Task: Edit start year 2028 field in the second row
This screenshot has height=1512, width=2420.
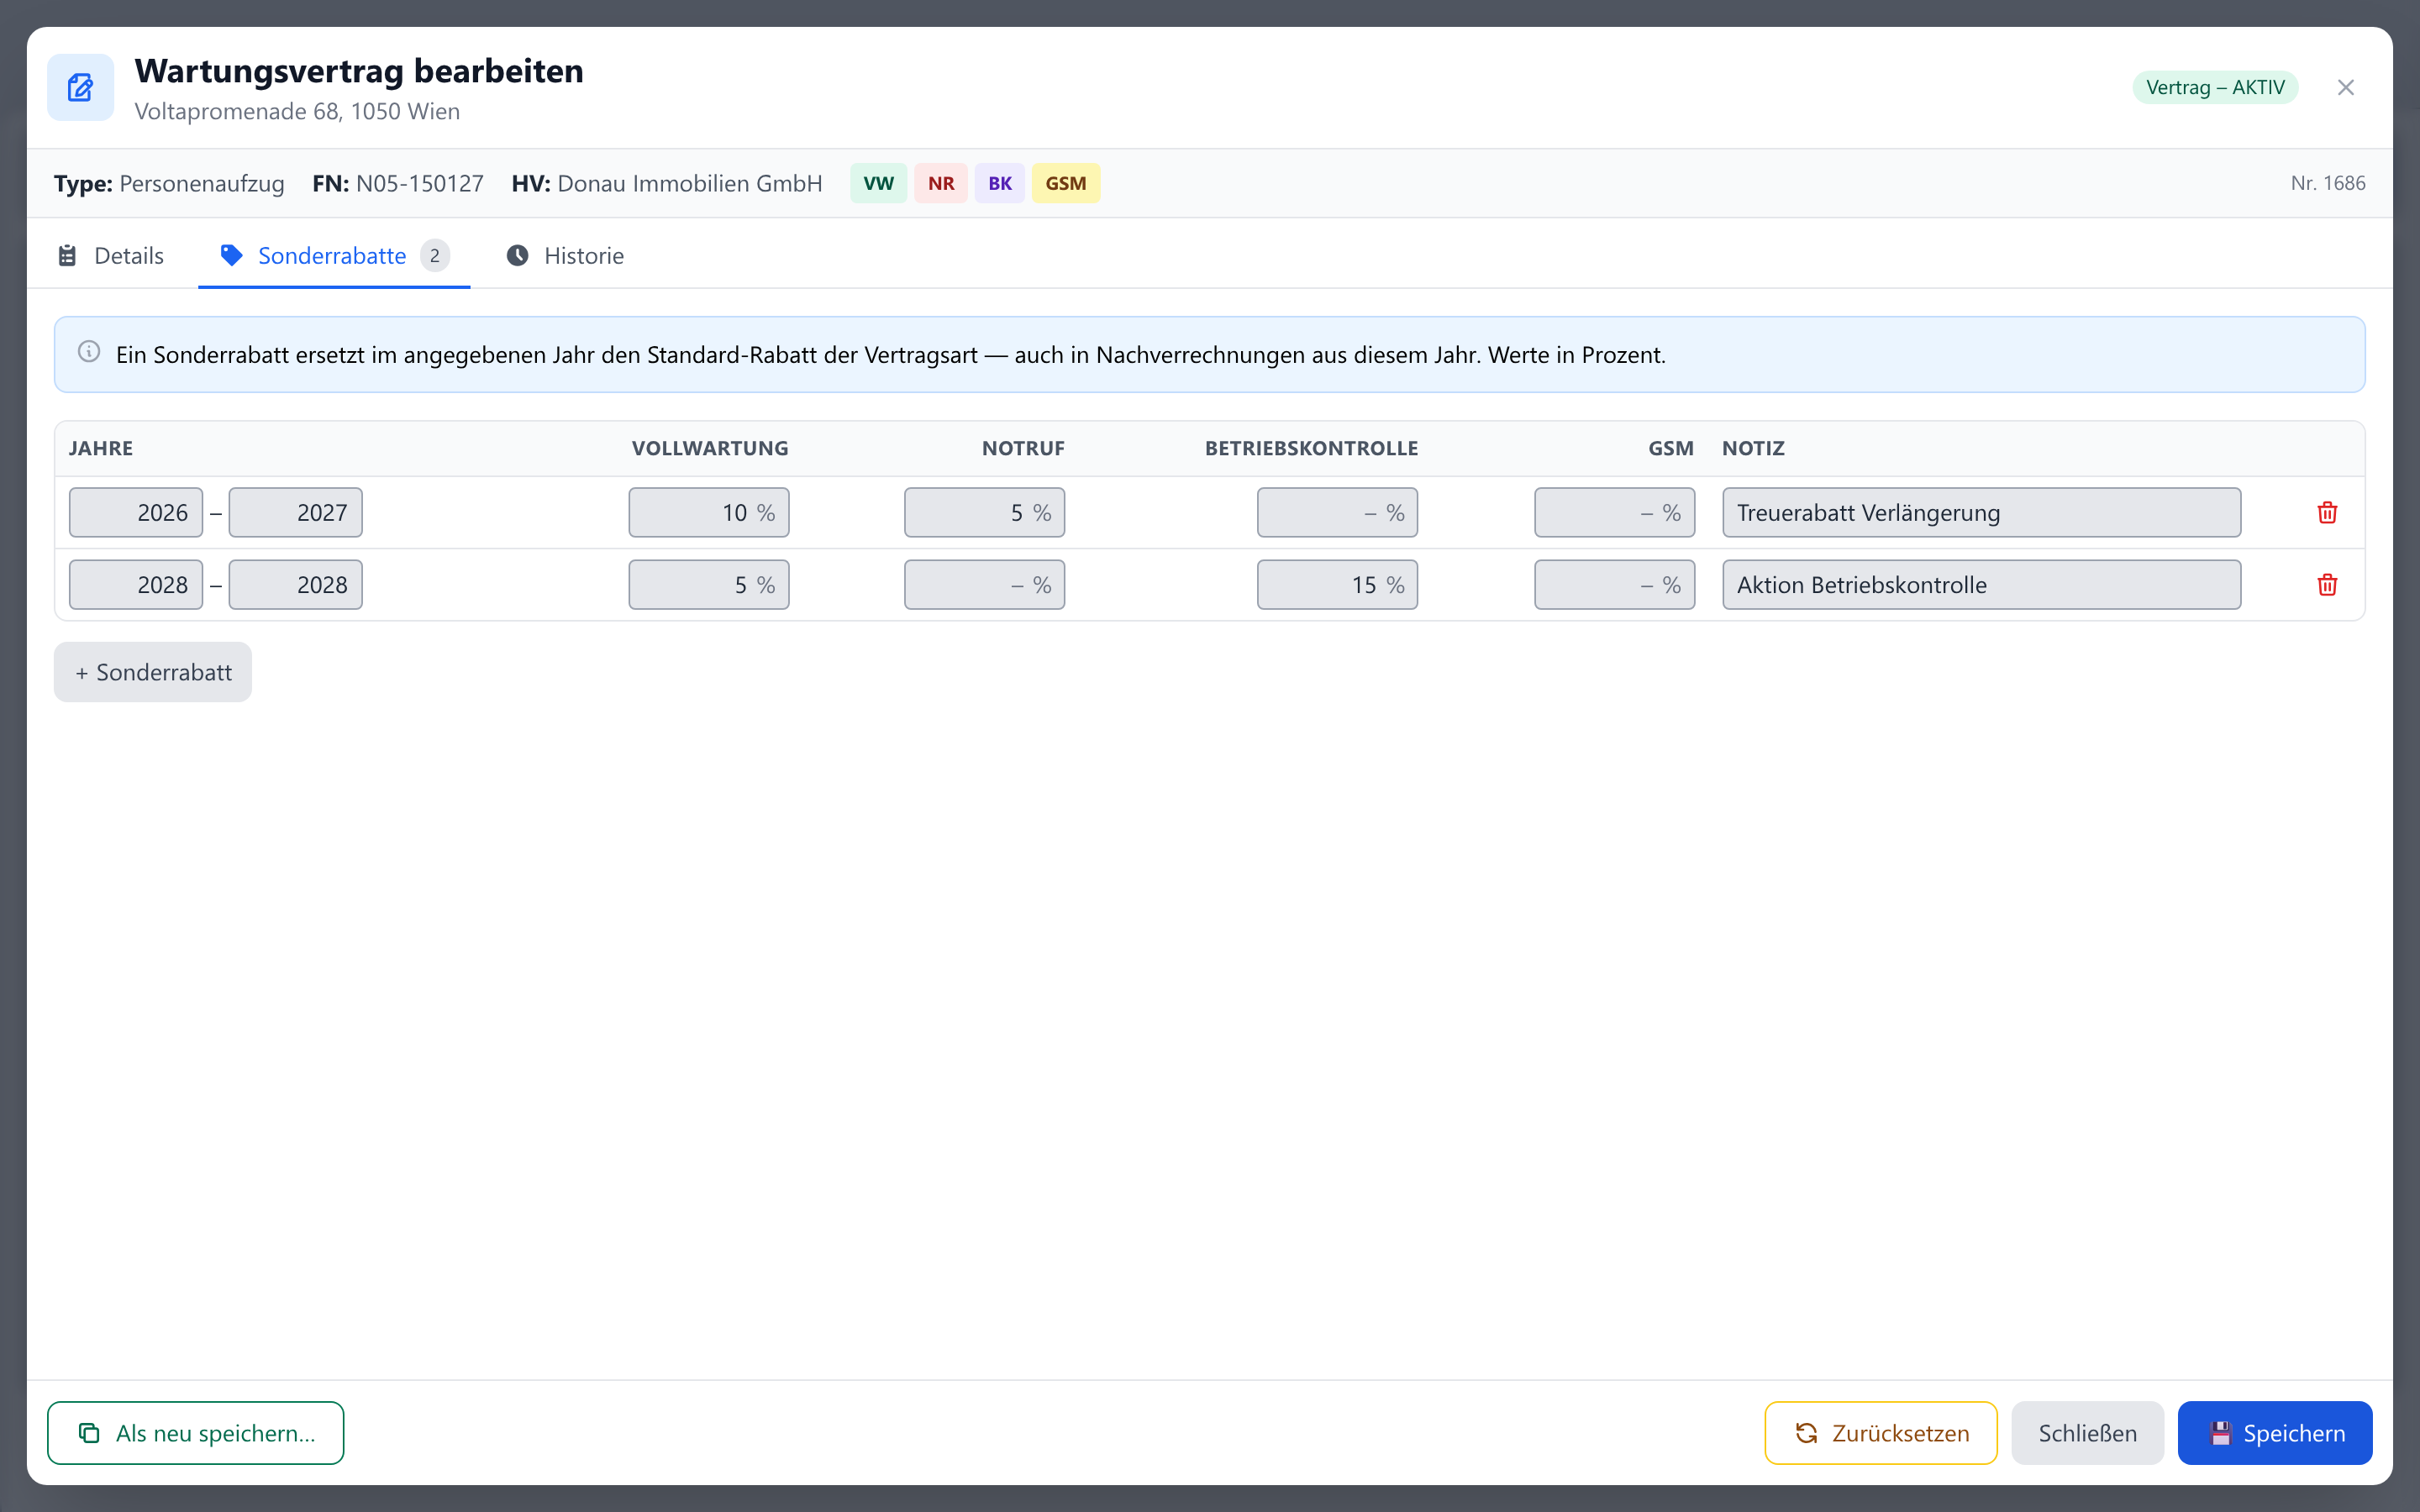Action: coord(136,584)
